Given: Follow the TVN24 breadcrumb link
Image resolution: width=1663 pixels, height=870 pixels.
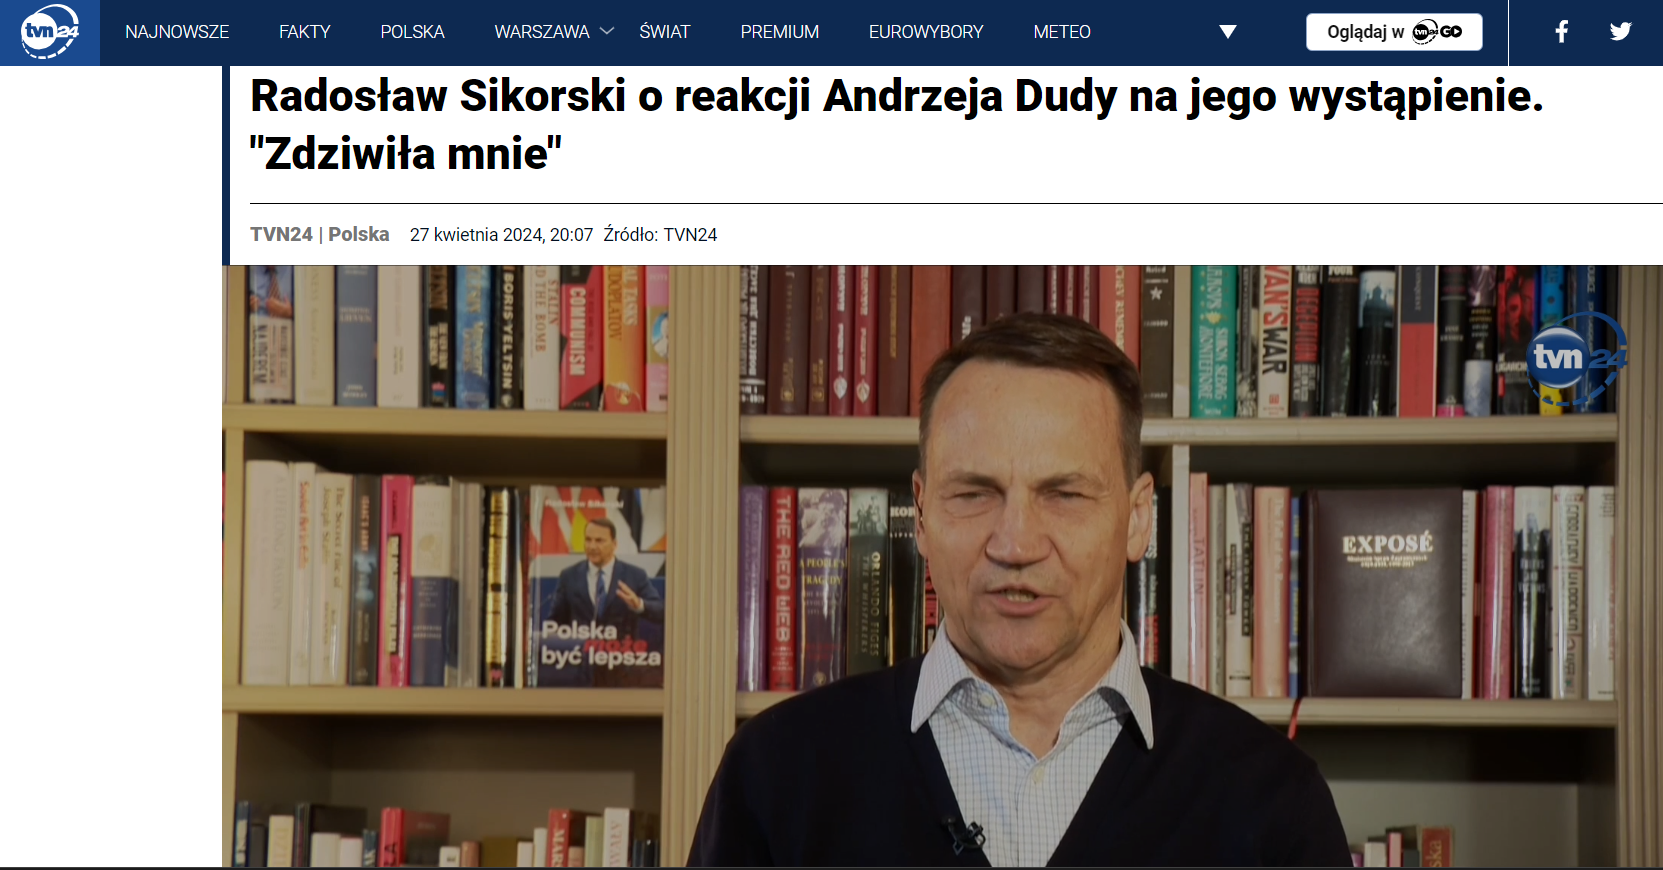Looking at the screenshot, I should 281,234.
